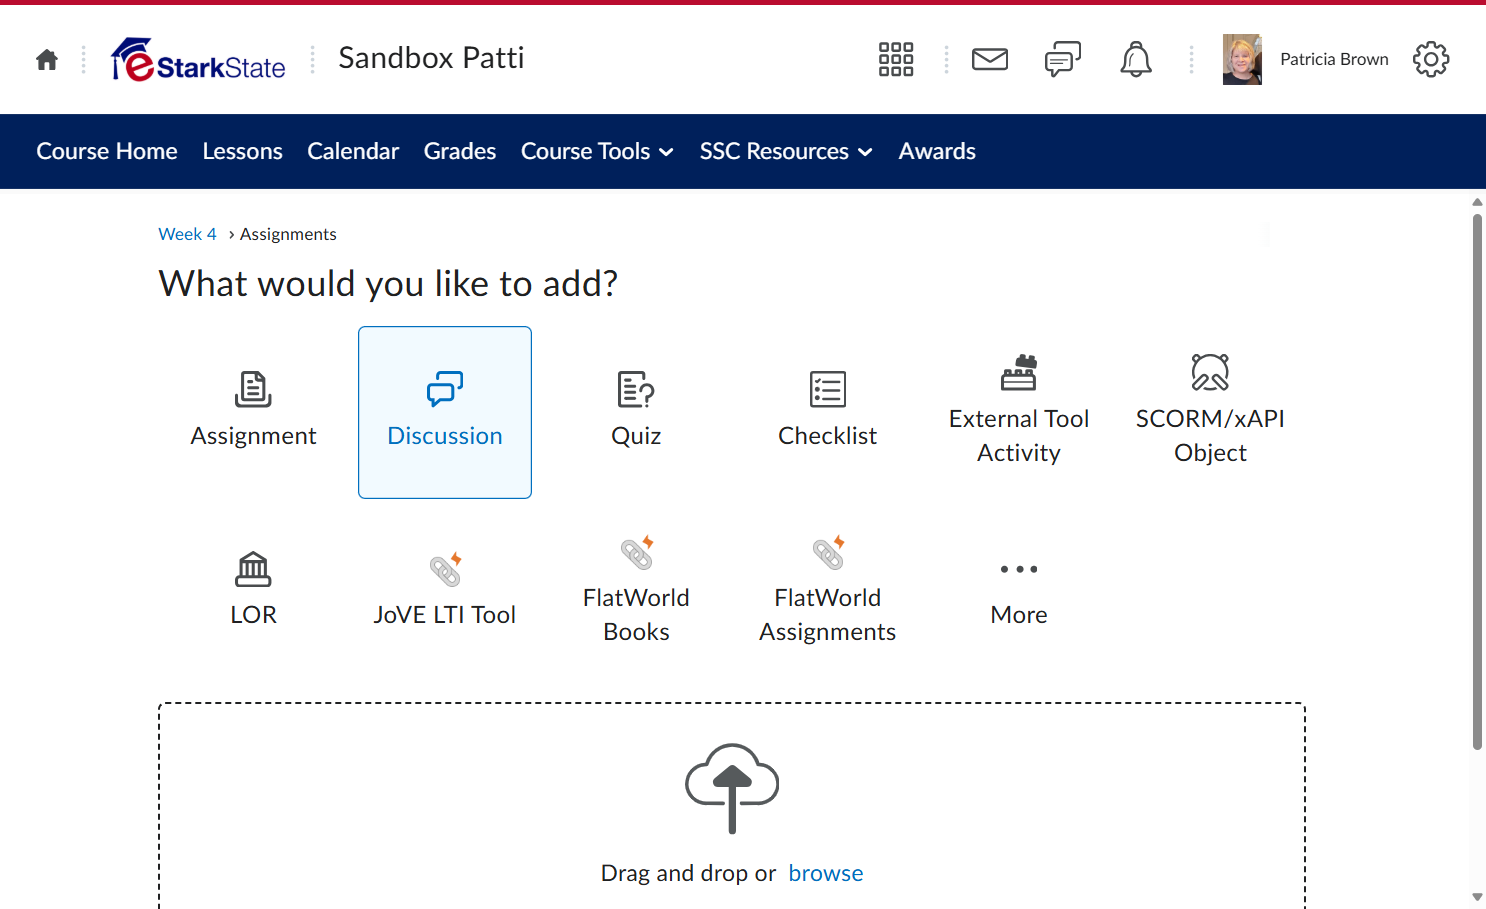Go to My Home via house icon

(x=47, y=60)
